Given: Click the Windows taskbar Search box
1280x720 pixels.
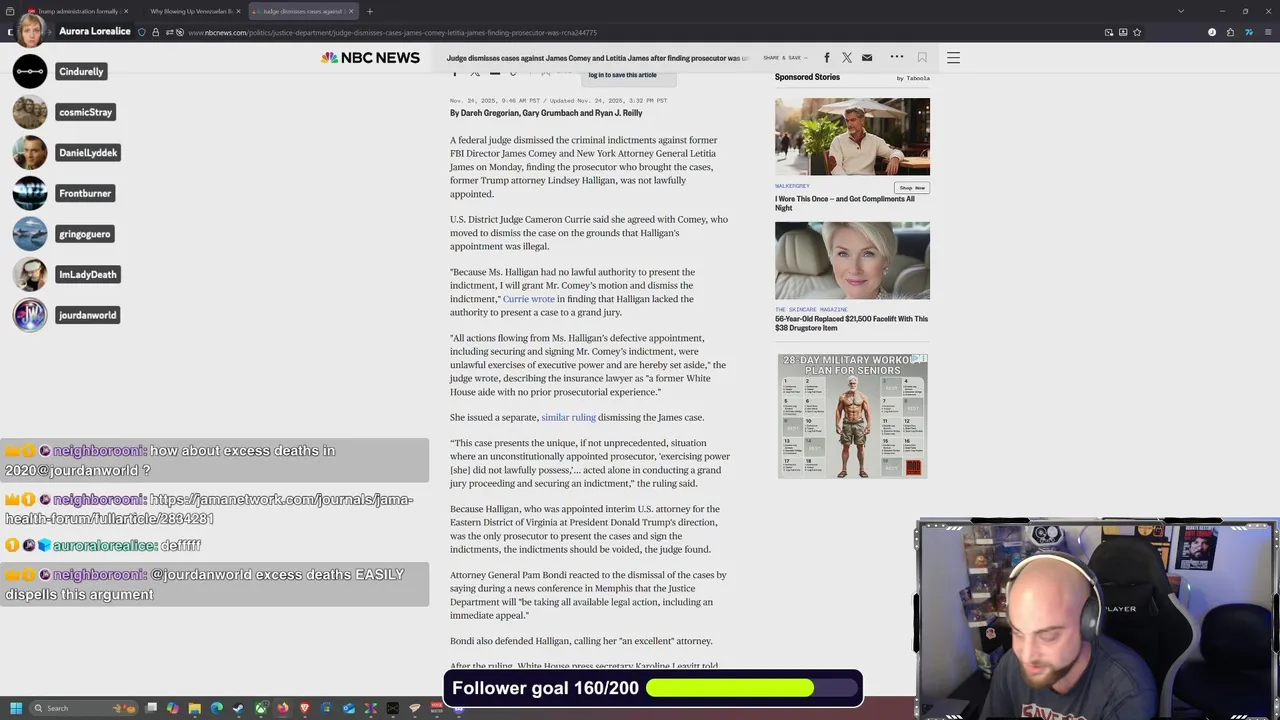Looking at the screenshot, I should (83, 708).
